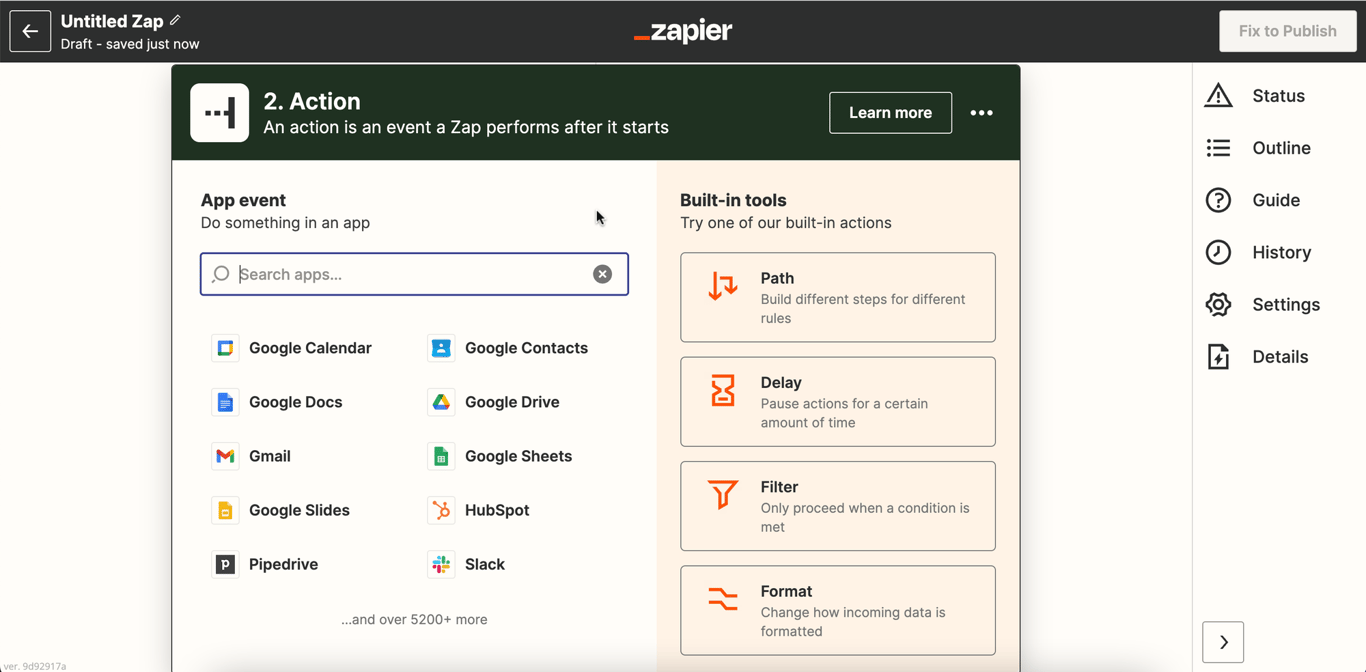Click the 'Draft - saved just now' status text
The height and width of the screenshot is (672, 1366).
(x=130, y=44)
